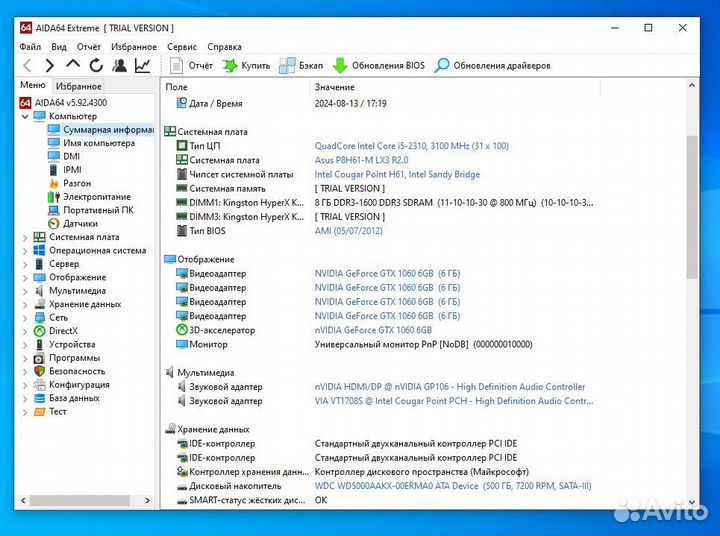Select Устройства in the tree
The height and width of the screenshot is (536, 720).
coord(64,344)
